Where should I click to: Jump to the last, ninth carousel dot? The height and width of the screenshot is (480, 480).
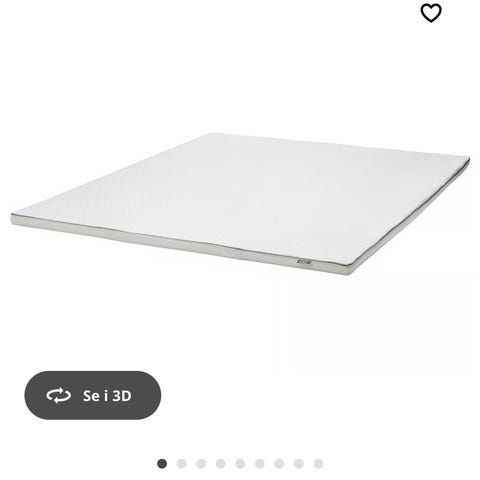[318, 464]
